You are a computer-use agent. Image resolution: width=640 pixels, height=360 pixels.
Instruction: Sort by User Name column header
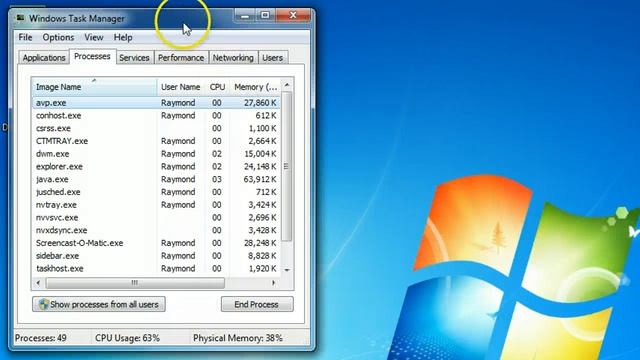click(180, 87)
